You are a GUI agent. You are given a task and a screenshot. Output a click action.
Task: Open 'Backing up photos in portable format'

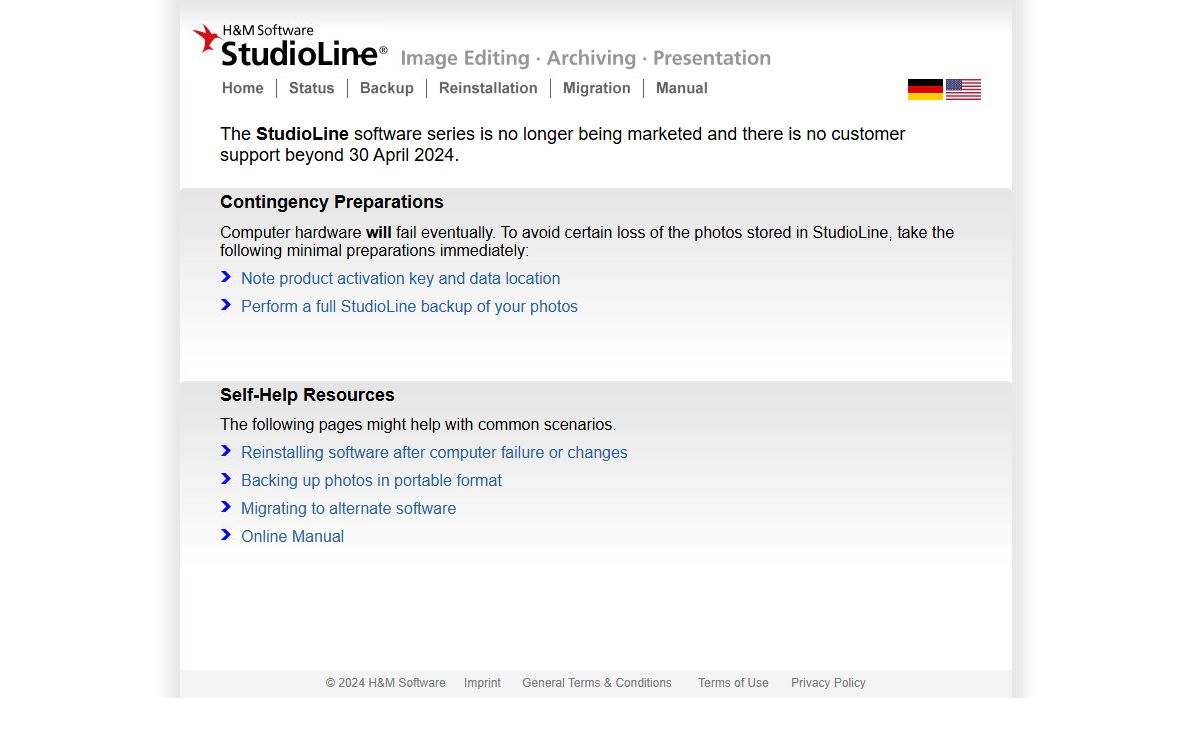(371, 480)
